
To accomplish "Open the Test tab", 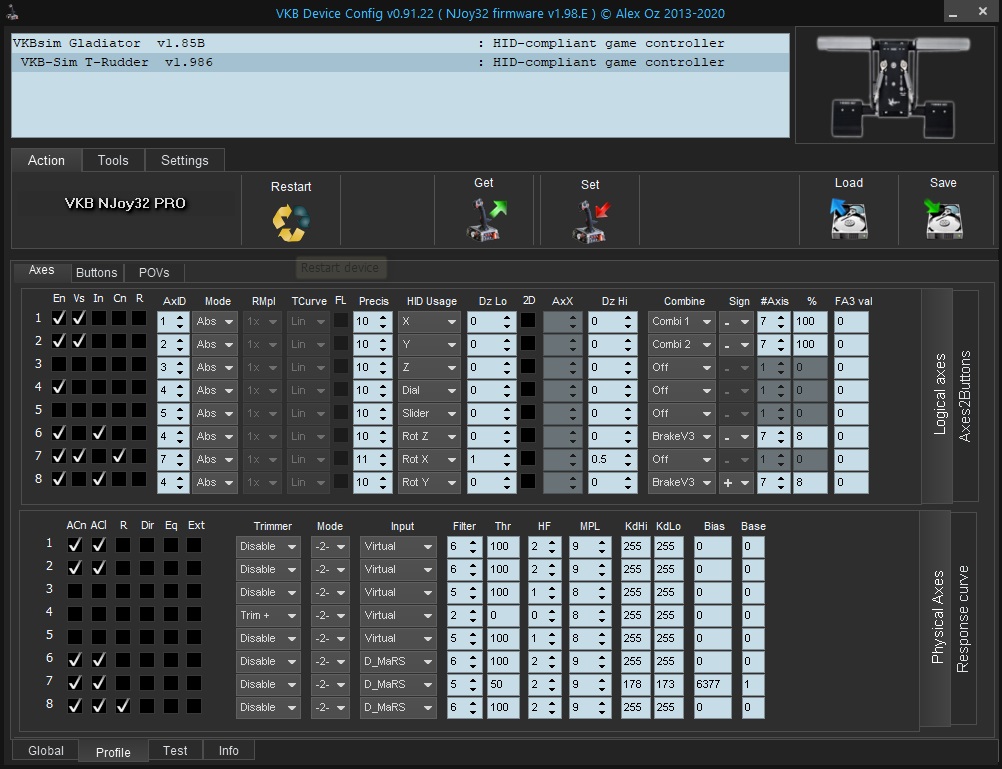I will click(x=175, y=750).
